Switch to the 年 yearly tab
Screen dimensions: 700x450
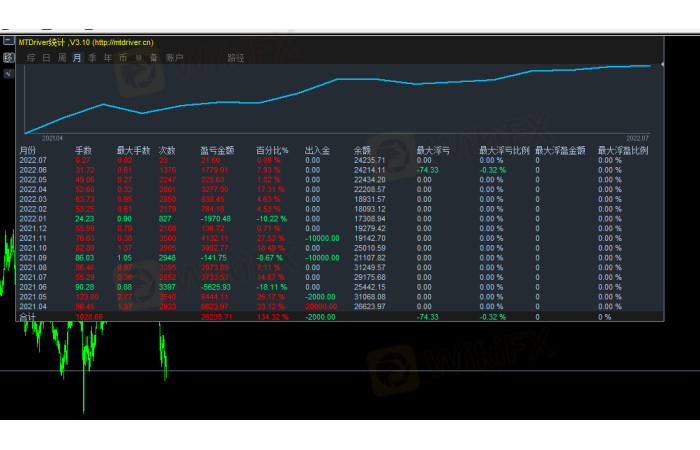108,58
